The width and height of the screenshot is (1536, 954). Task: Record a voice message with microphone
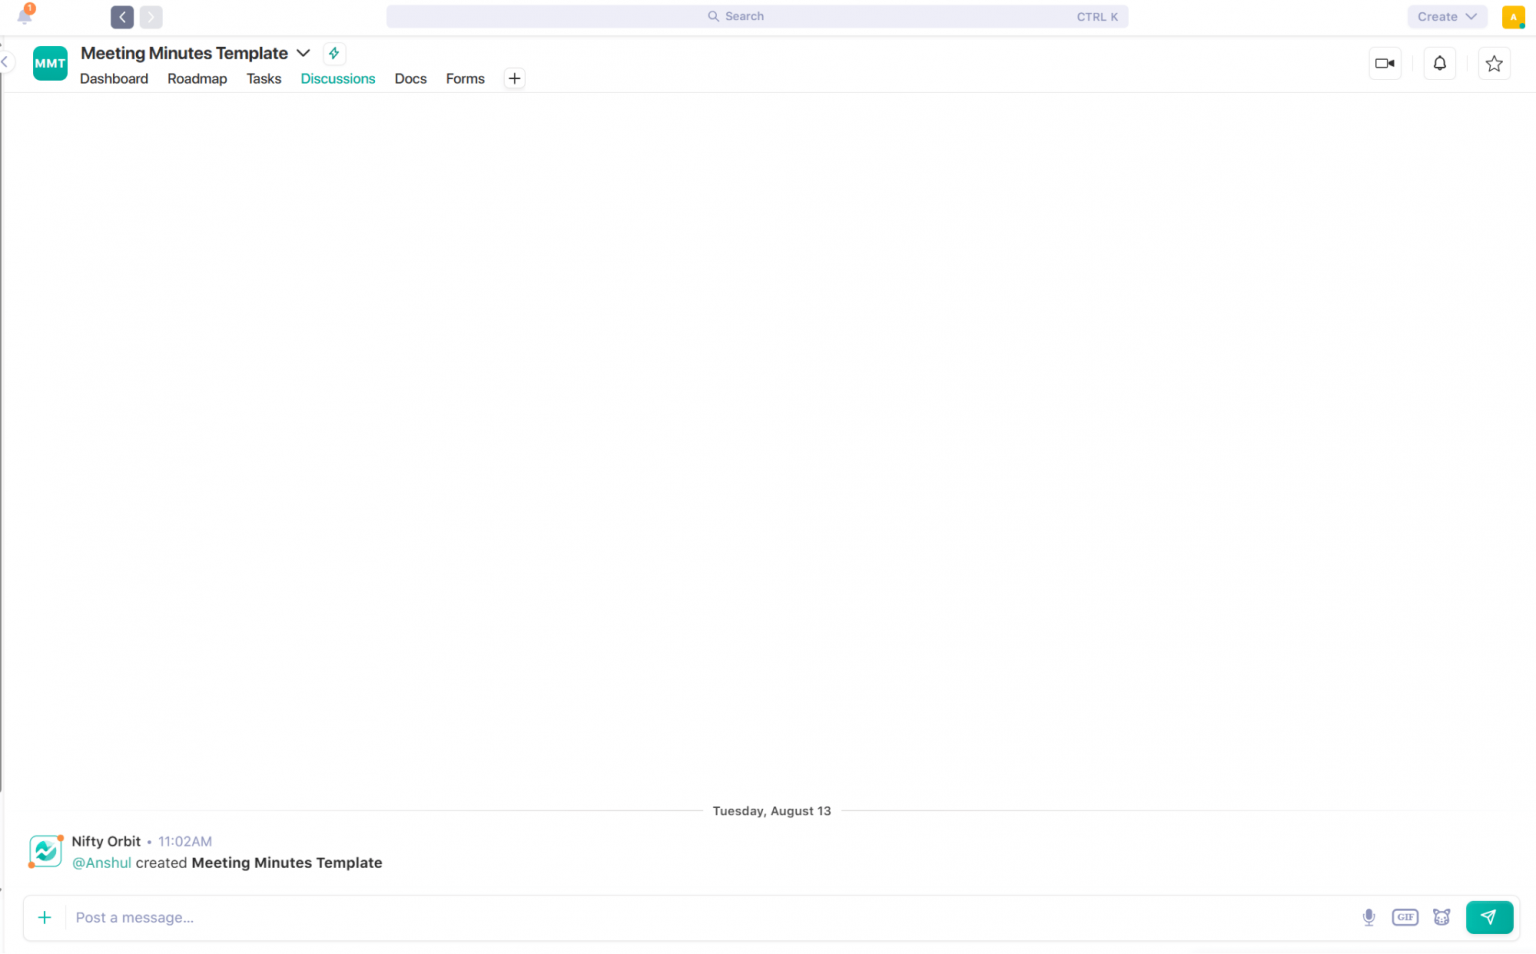pos(1368,917)
